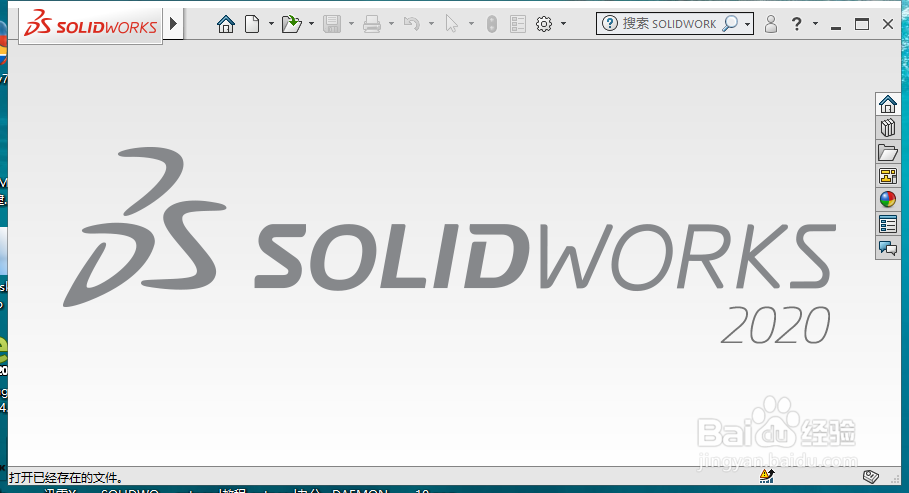Click into the 搜索 SOLIDWORKS search field
This screenshot has width=909, height=493.
pyautogui.click(x=670, y=24)
